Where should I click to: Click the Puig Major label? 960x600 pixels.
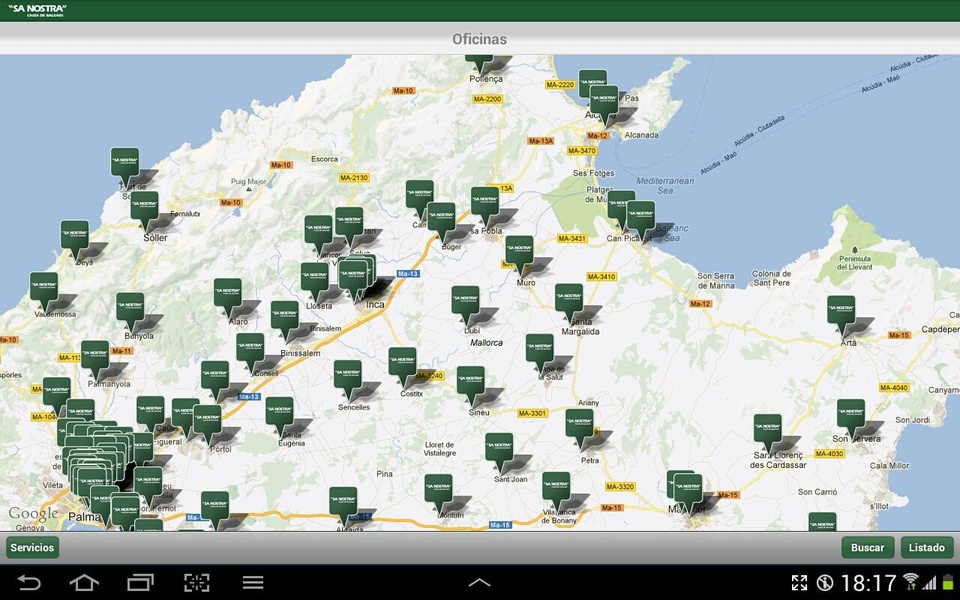pyautogui.click(x=249, y=182)
